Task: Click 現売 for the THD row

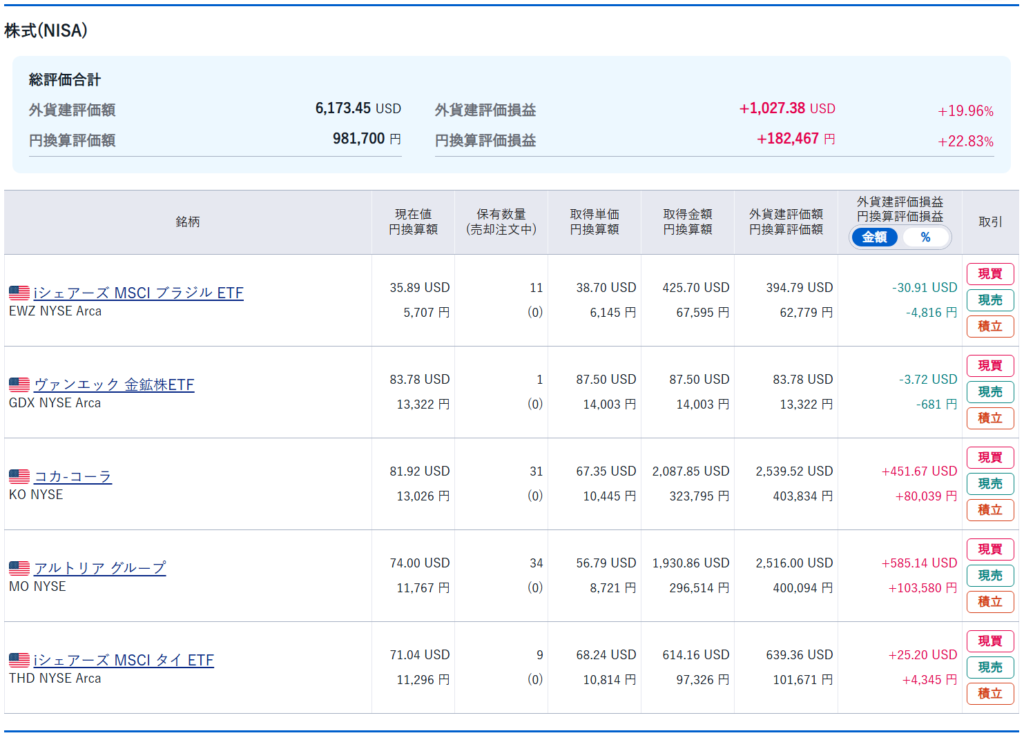Action: [x=989, y=668]
